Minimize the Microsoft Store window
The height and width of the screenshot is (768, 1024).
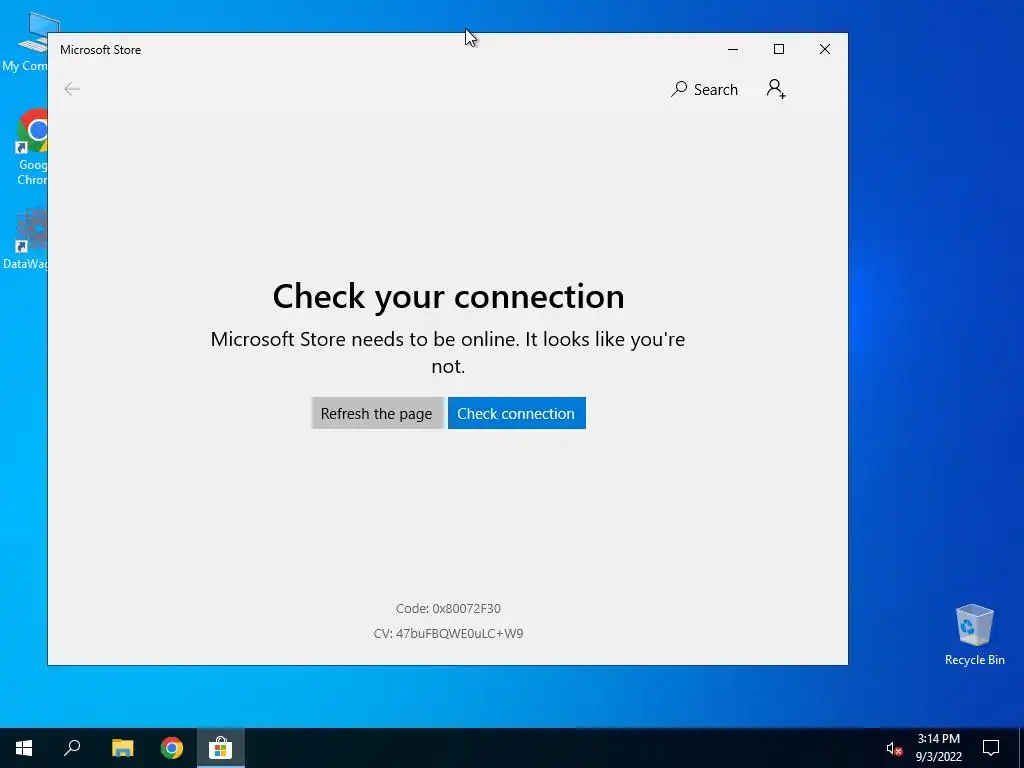(x=733, y=50)
